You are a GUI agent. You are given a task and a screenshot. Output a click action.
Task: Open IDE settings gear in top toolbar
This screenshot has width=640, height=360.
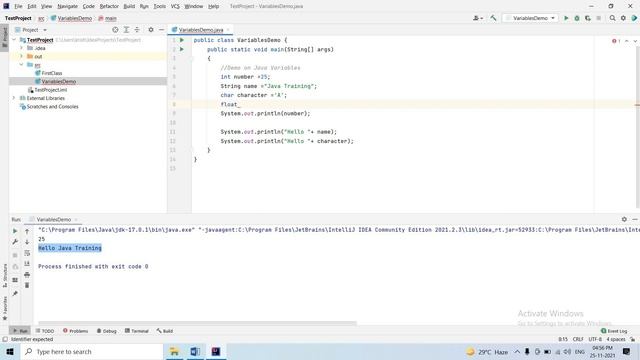[x=623, y=18]
